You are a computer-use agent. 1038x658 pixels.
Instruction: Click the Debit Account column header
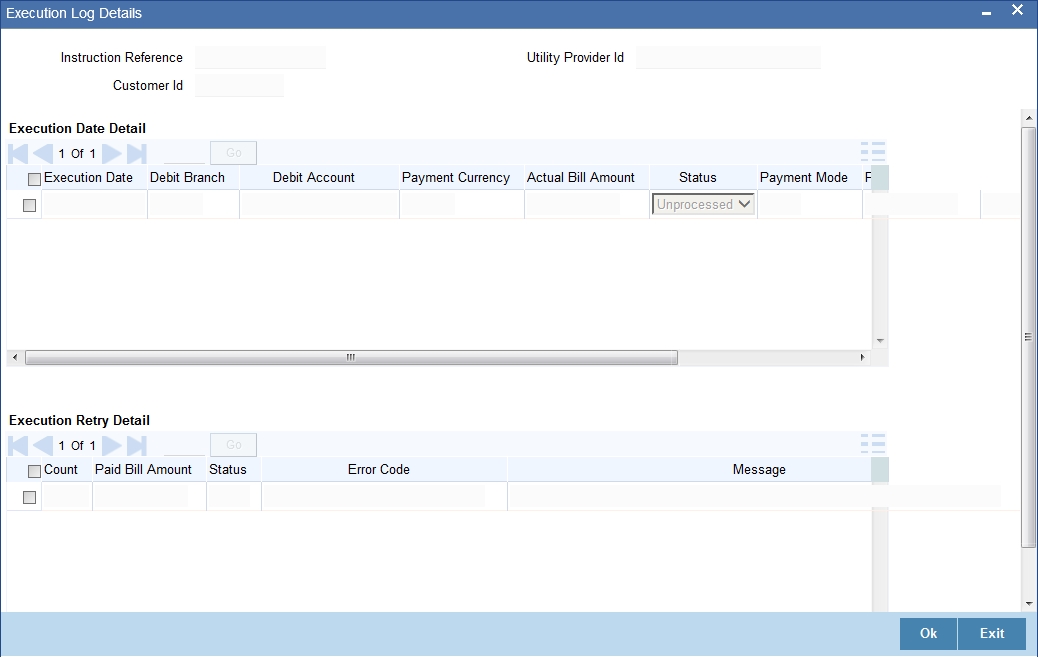coord(314,177)
